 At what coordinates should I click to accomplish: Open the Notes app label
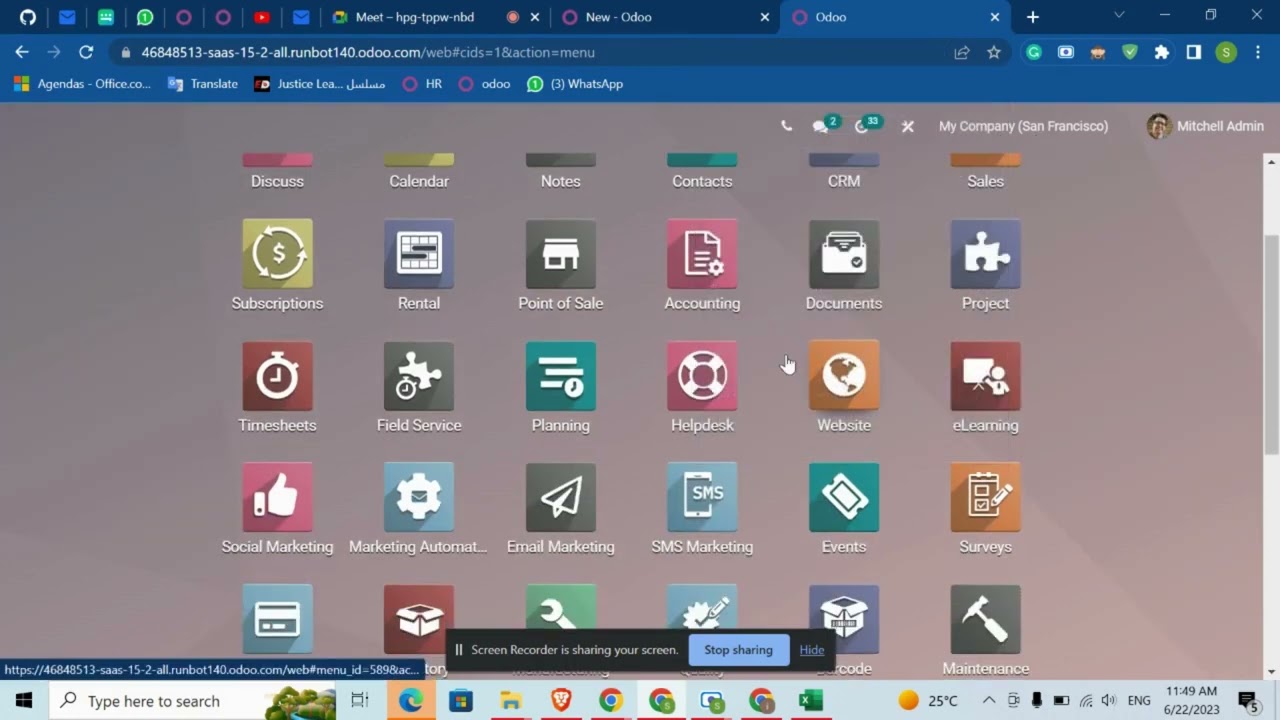point(561,181)
